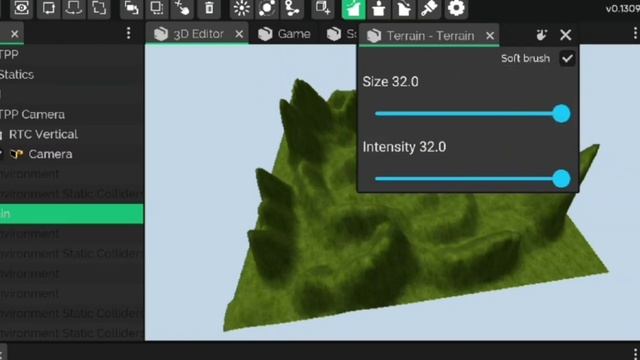The image size is (640, 360).
Task: Select the green terrain raise tool
Action: [353, 8]
